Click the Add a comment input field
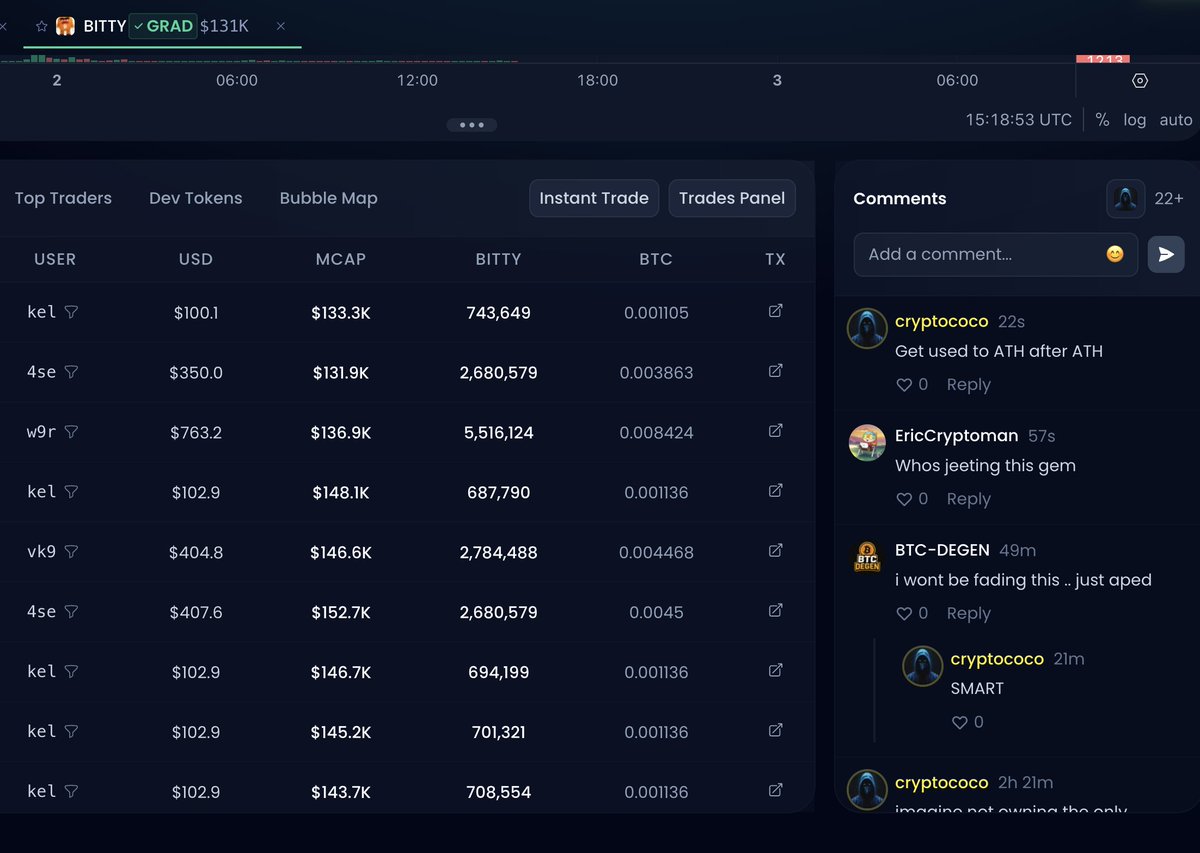Image resolution: width=1200 pixels, height=853 pixels. pyautogui.click(x=960, y=254)
